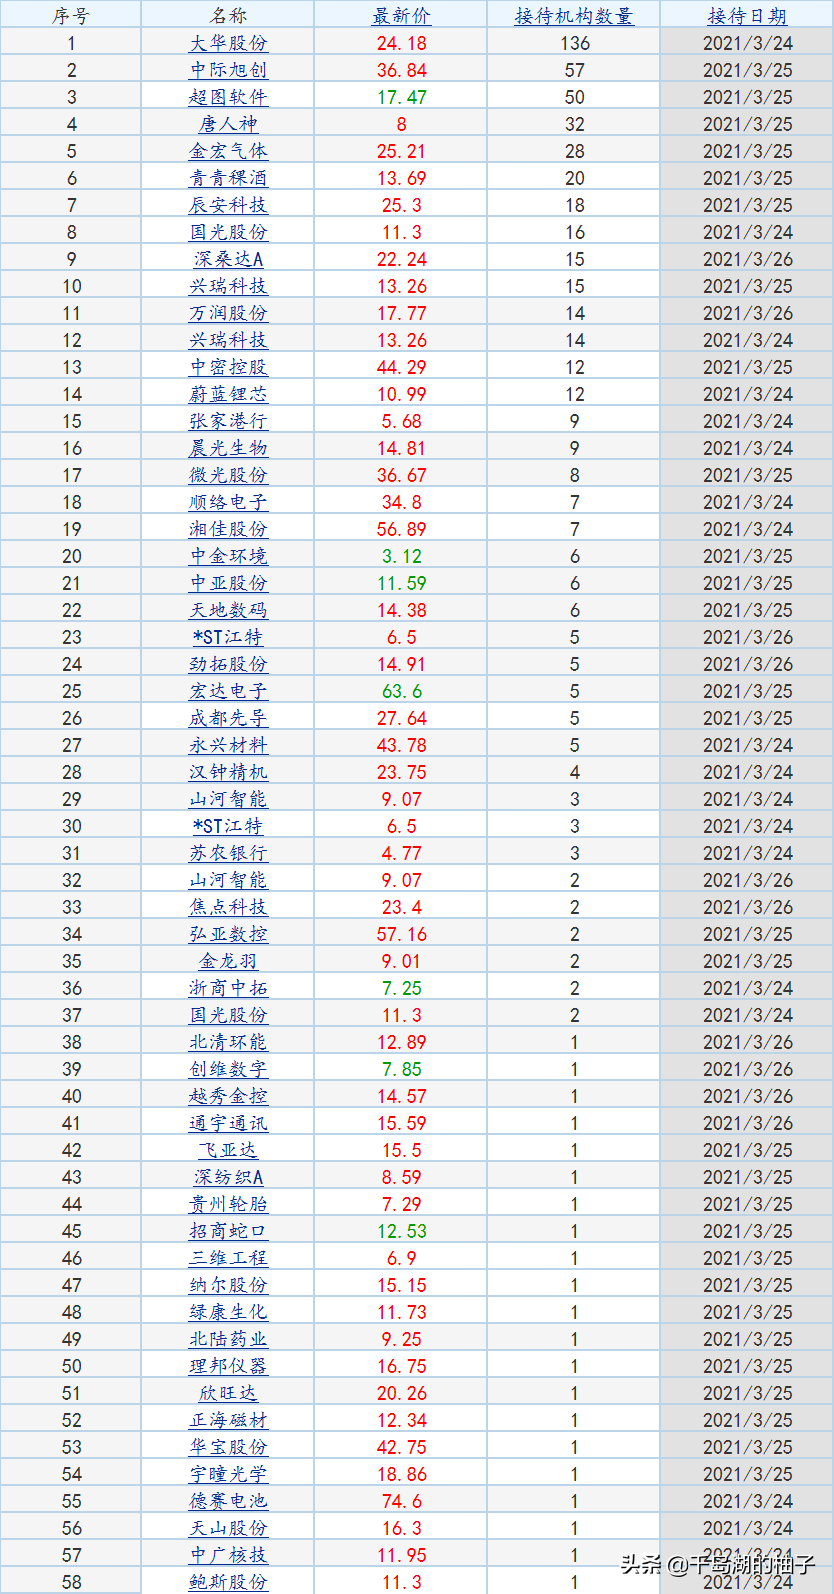The width and height of the screenshot is (834, 1594).
Task: Click the price cell 74.6
Action: coord(401,1501)
